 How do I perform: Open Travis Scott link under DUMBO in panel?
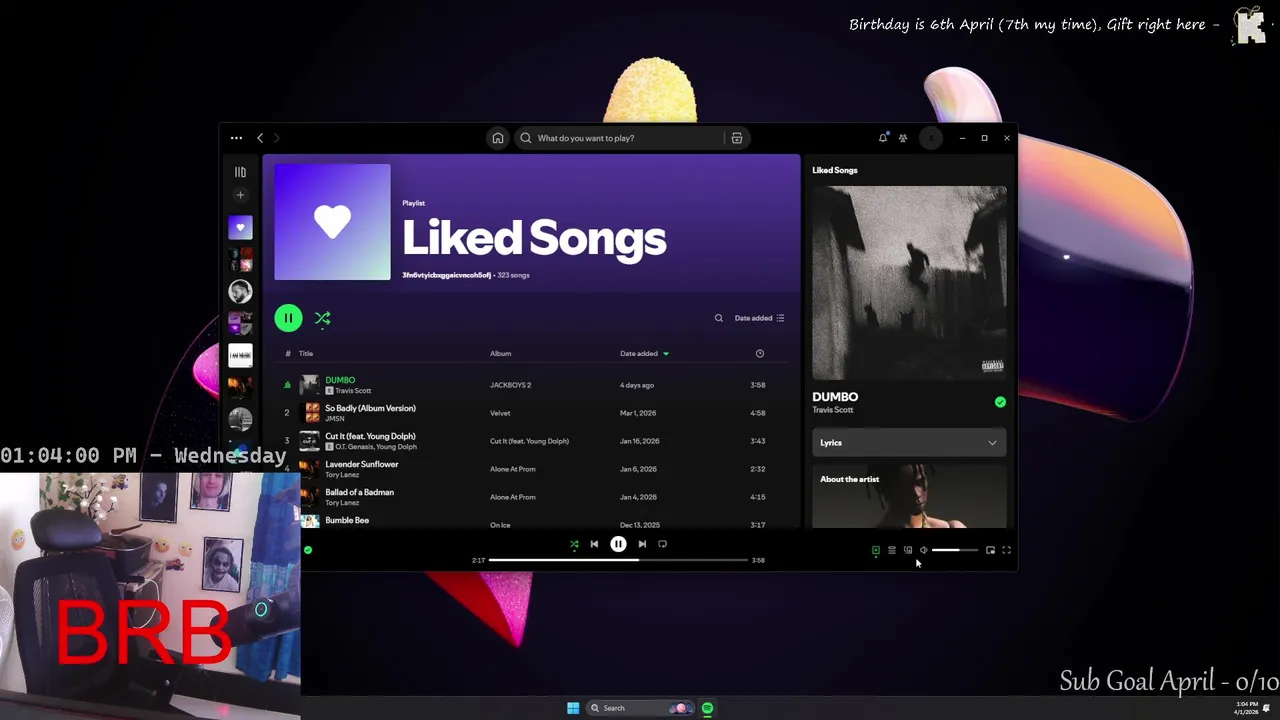(833, 410)
